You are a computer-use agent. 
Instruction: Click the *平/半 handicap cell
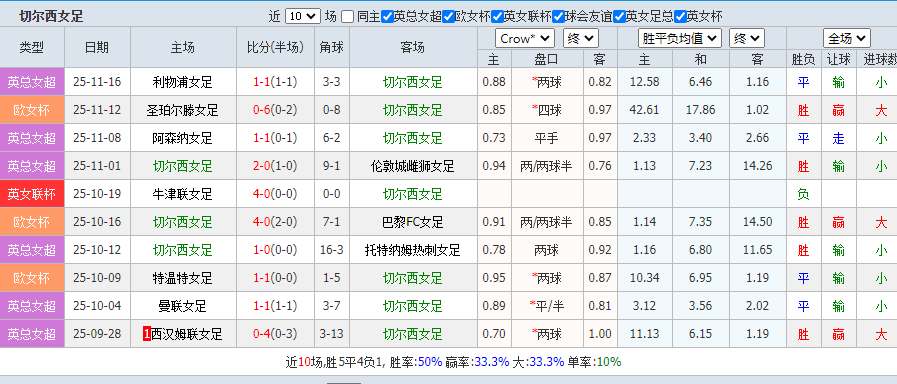(547, 306)
